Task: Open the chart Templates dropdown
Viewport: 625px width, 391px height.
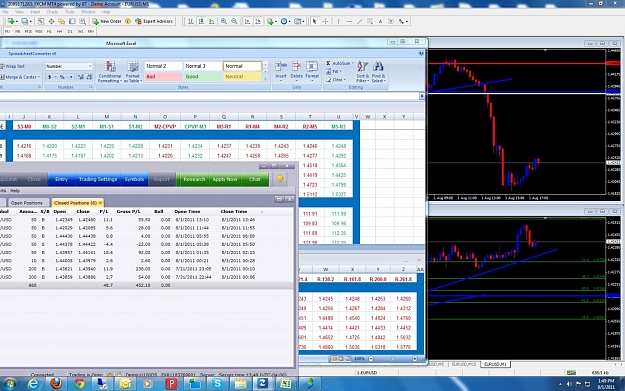Action: (299, 21)
